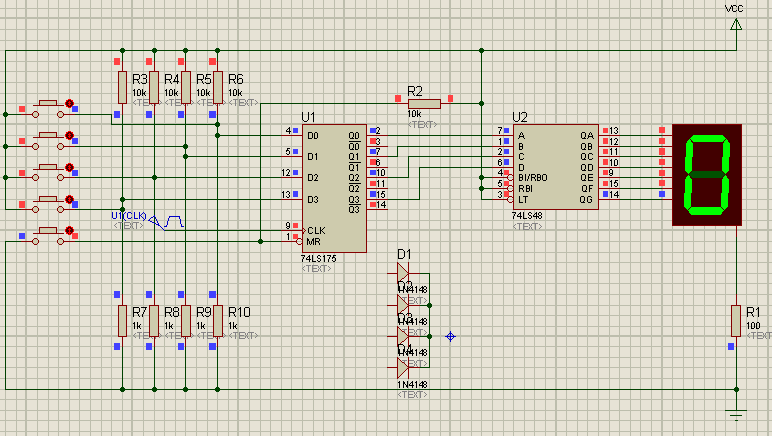Click the 'R1' reference label
The height and width of the screenshot is (436, 772).
click(x=753, y=312)
